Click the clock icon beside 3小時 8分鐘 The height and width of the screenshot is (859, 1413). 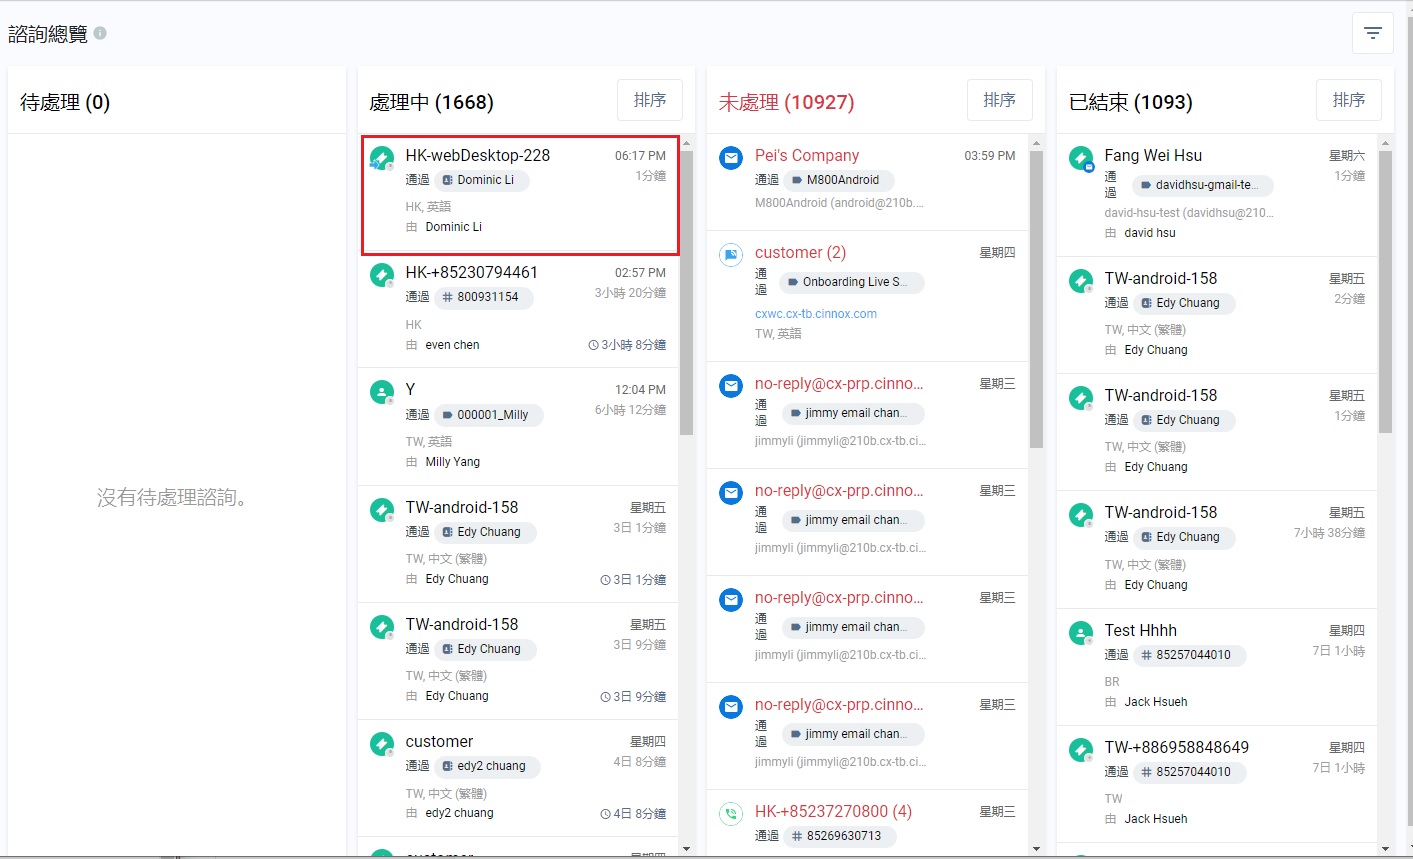coord(594,345)
